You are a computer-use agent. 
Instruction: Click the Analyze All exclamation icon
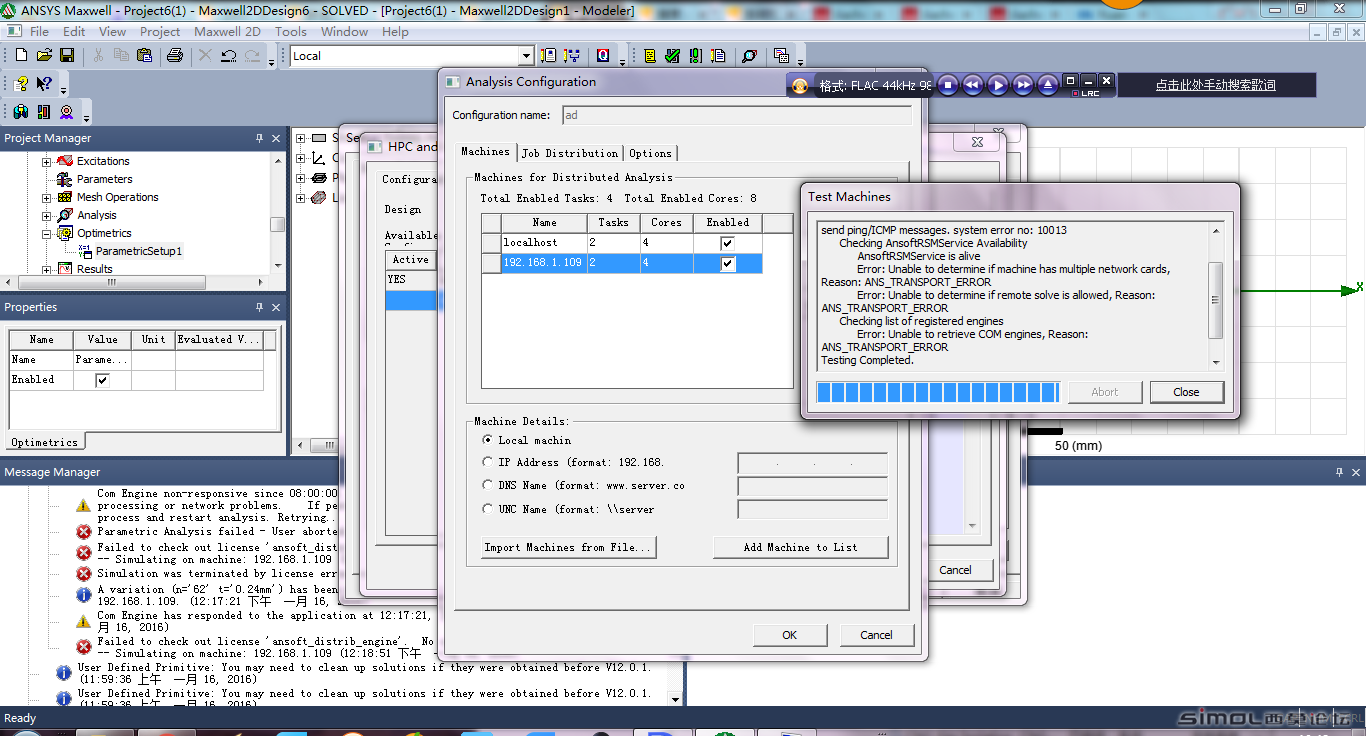tap(696, 56)
